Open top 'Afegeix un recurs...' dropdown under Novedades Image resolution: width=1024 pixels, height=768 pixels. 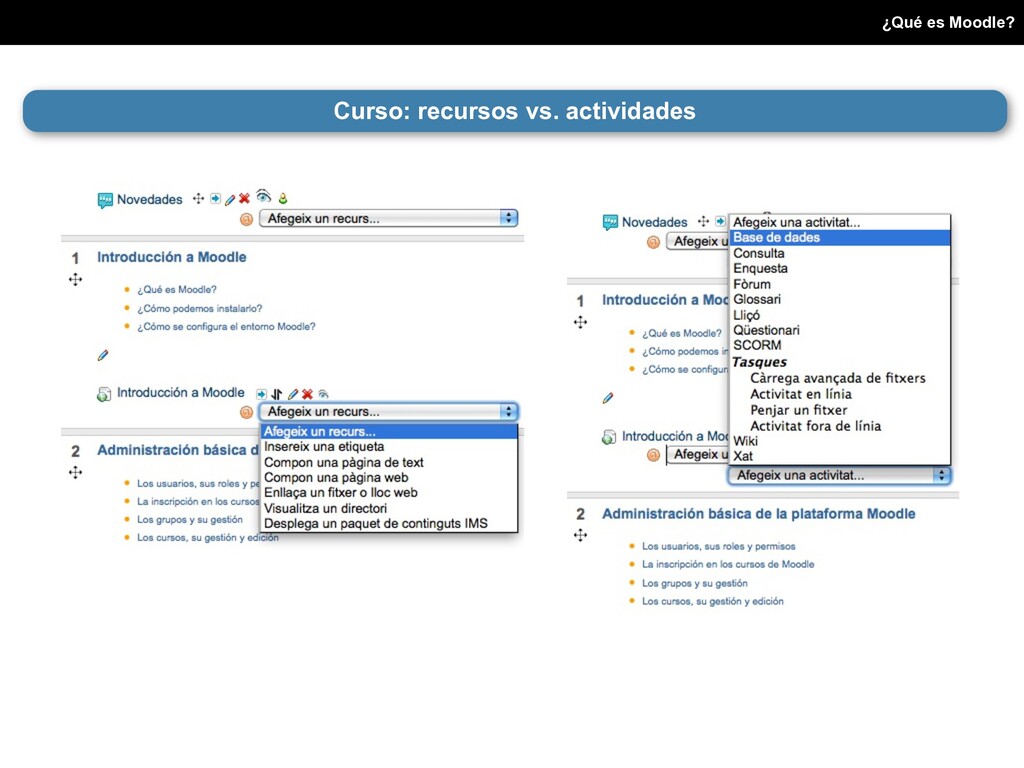pyautogui.click(x=389, y=219)
